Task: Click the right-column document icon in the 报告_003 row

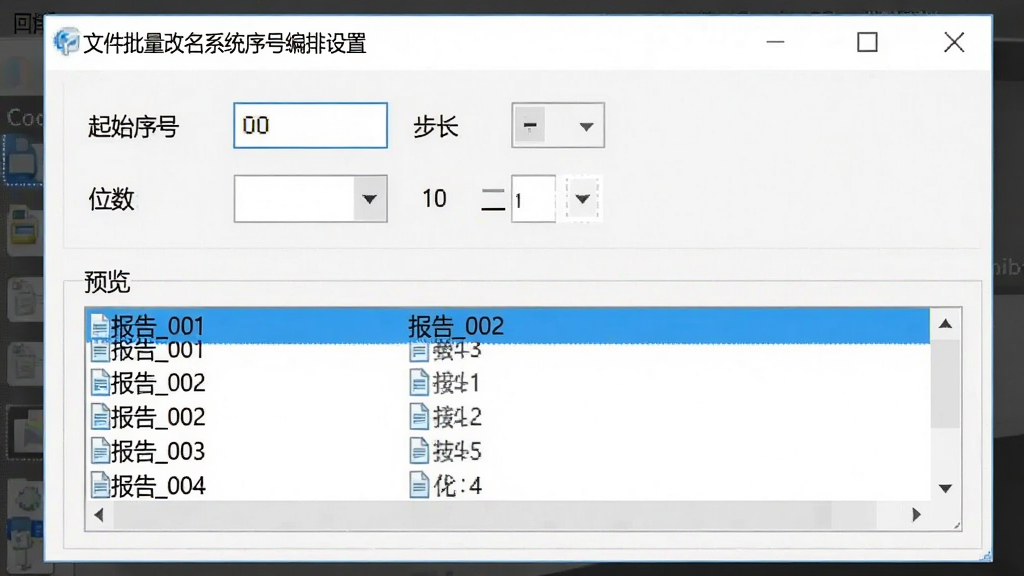Action: (x=419, y=451)
